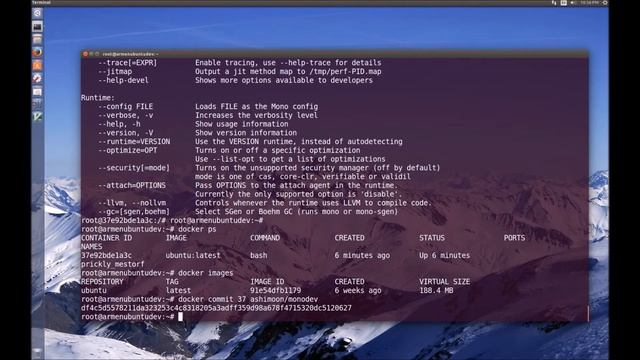Click the Terminal title in the top panel

click(41, 2)
